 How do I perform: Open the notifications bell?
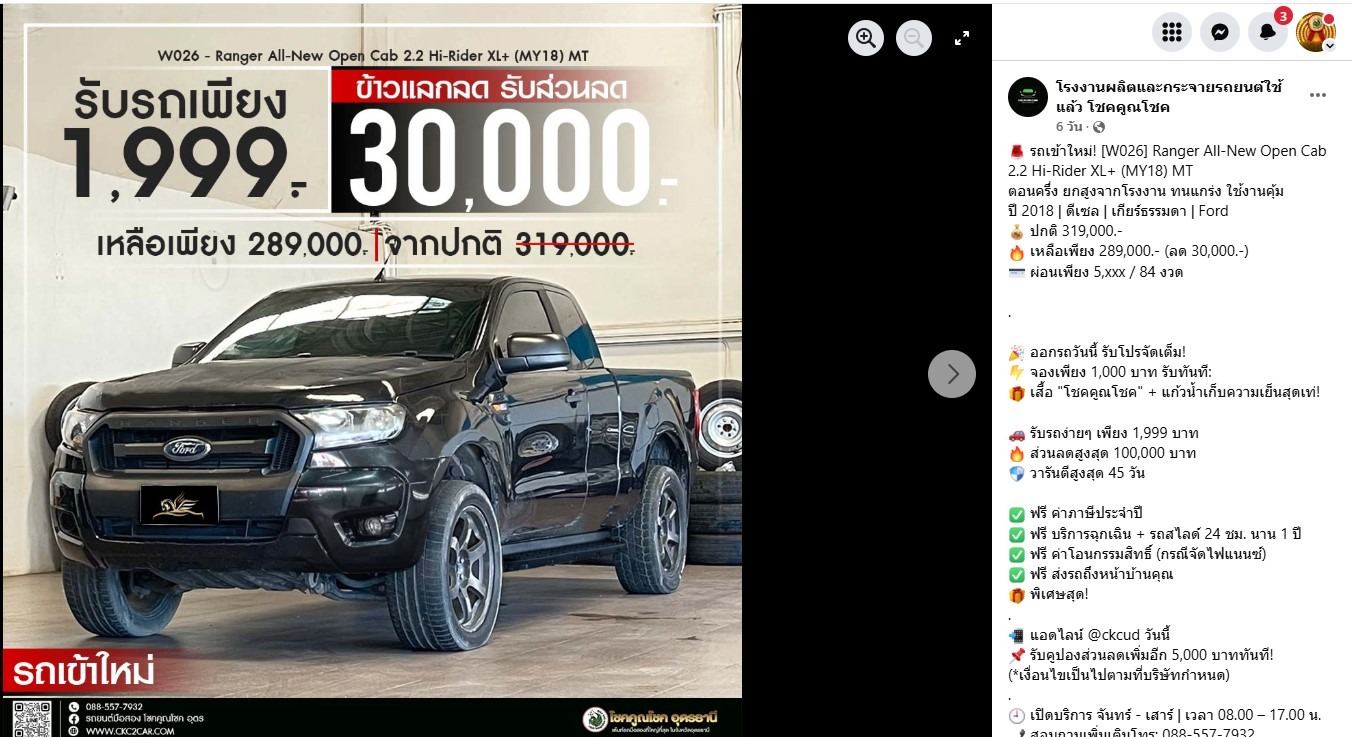click(x=1268, y=32)
